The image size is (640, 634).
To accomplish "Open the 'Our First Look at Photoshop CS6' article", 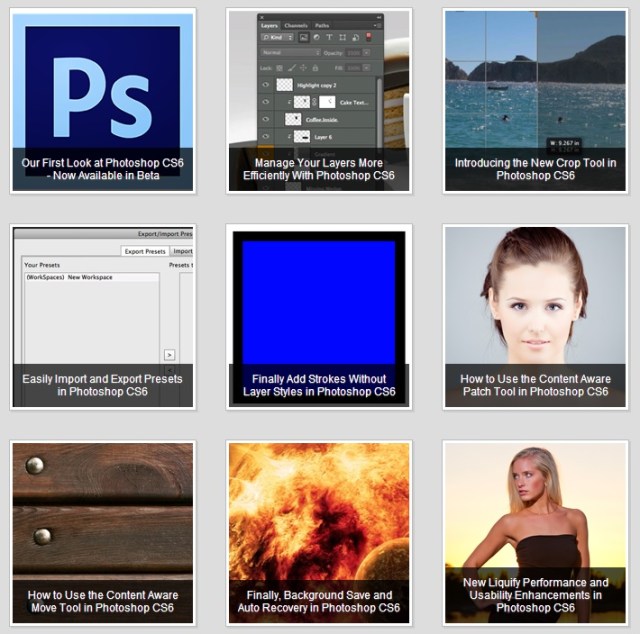I will [x=102, y=101].
